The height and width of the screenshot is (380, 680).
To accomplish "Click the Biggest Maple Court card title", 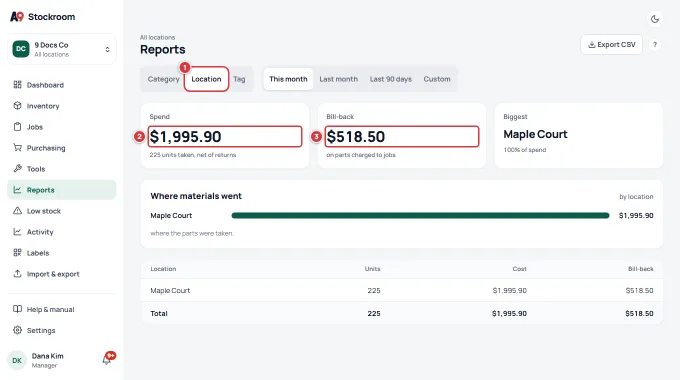I will point(535,134).
